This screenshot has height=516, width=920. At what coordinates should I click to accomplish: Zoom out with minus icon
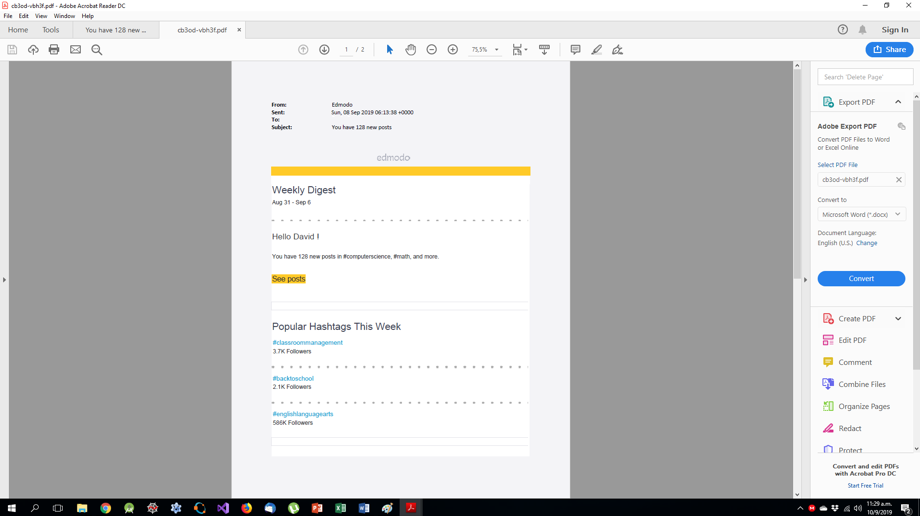pos(431,50)
